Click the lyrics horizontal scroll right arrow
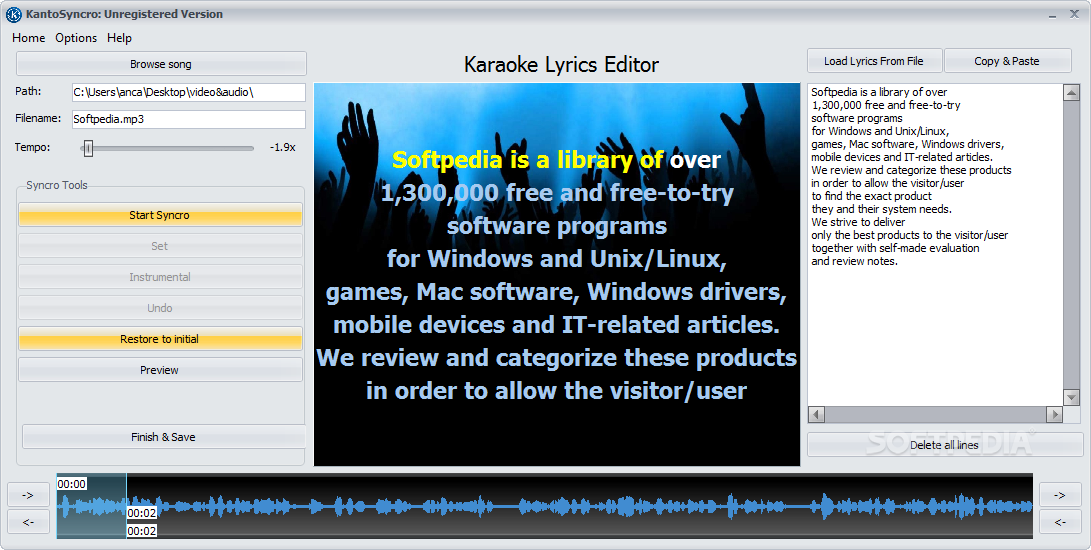1091x550 pixels. pos(1055,414)
